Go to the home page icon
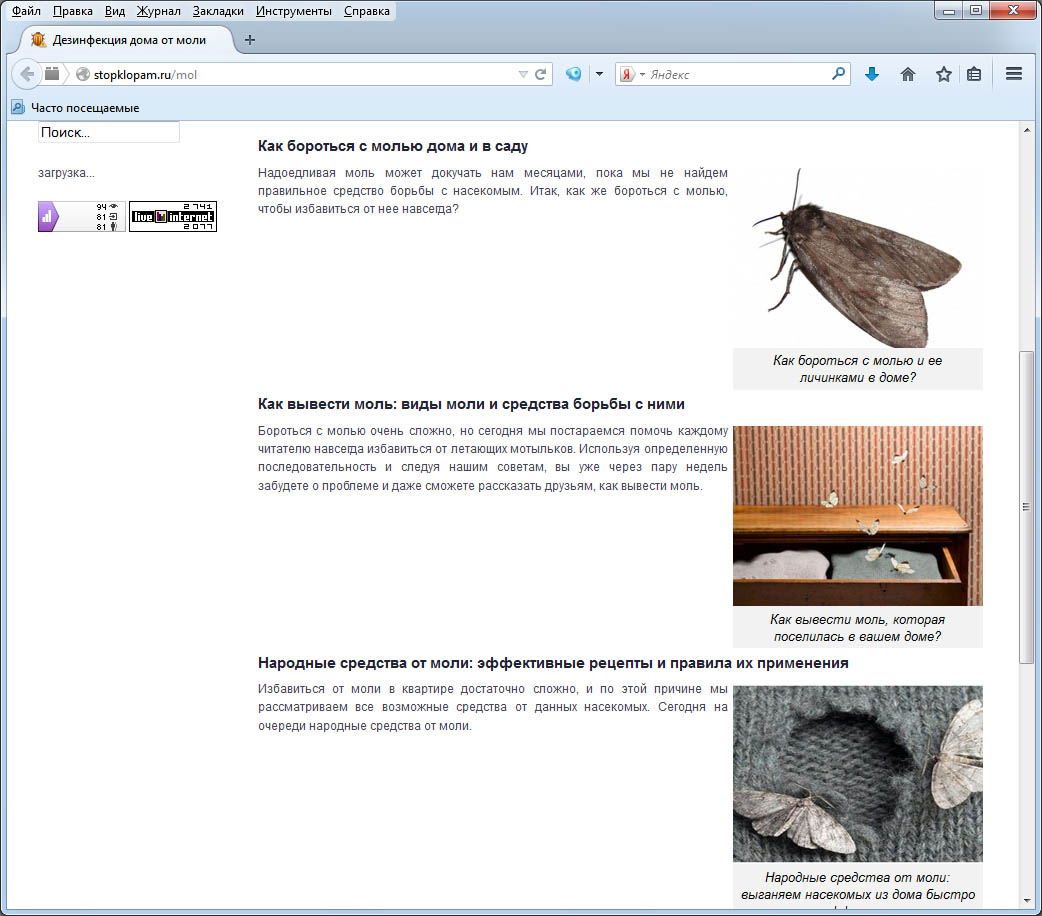Screen dimensions: 1042x916 (x=908, y=74)
